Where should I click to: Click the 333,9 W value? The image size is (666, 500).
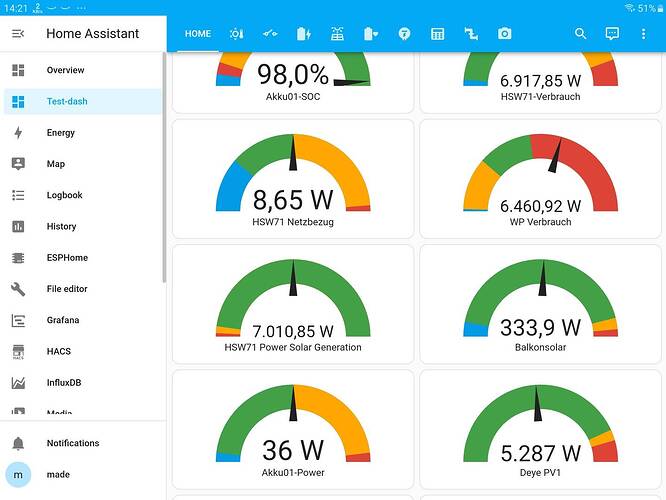[x=540, y=327]
